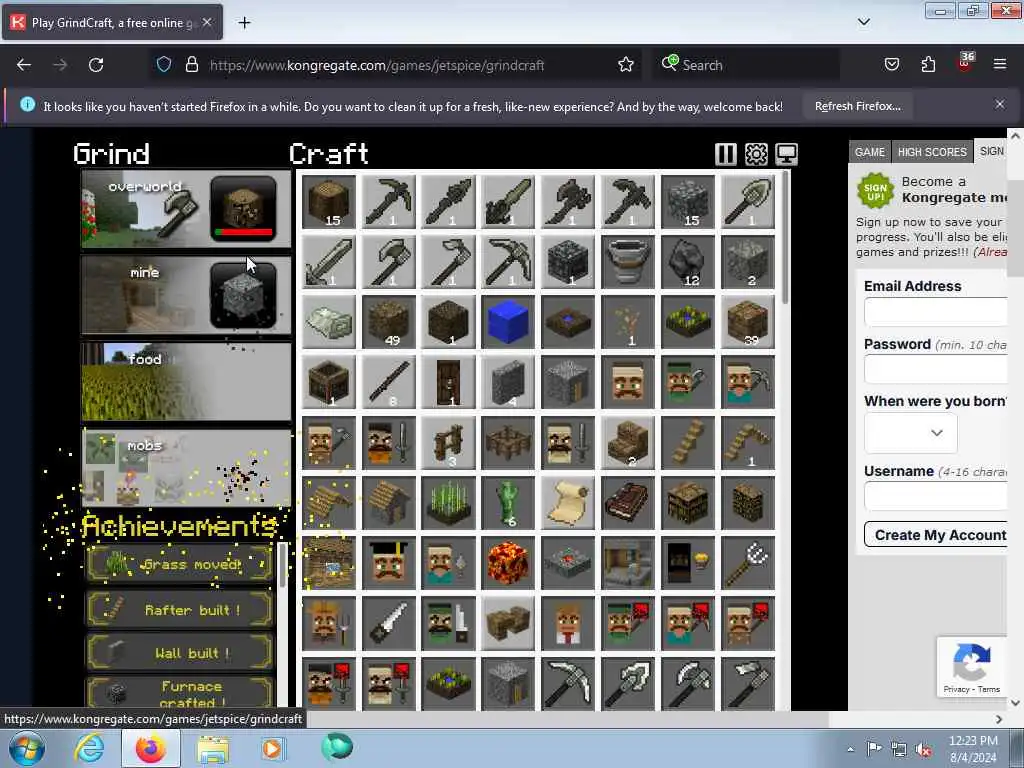Craft the villager with graduation cap
This screenshot has height=768, width=1024.
389,563
